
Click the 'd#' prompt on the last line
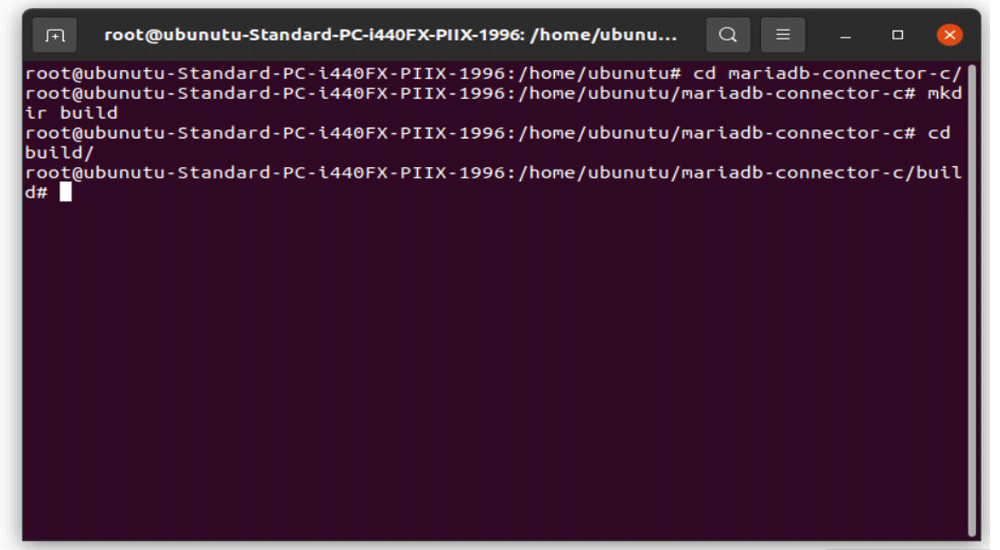[x=36, y=192]
